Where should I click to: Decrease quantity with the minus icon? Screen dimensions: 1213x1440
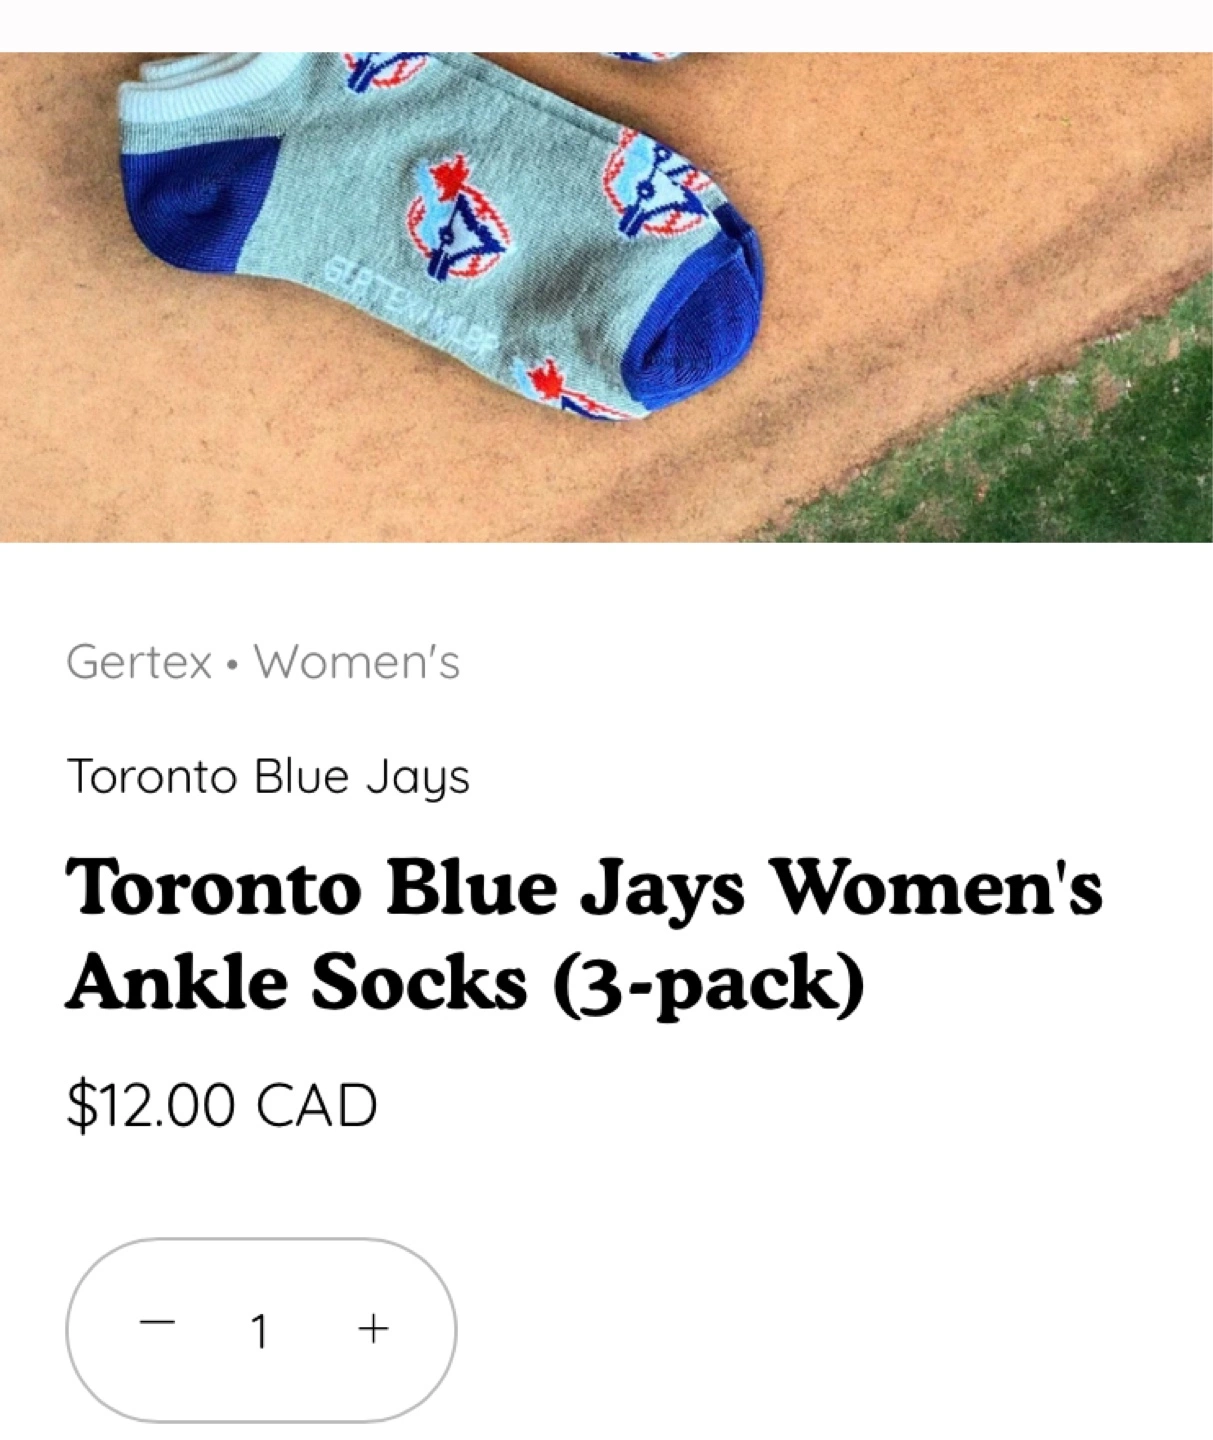pos(157,1323)
